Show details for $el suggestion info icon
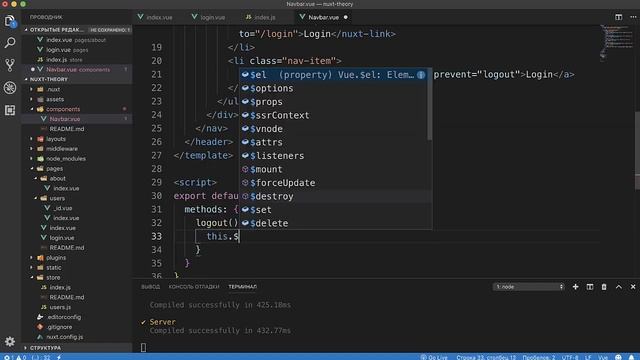 click(421, 75)
